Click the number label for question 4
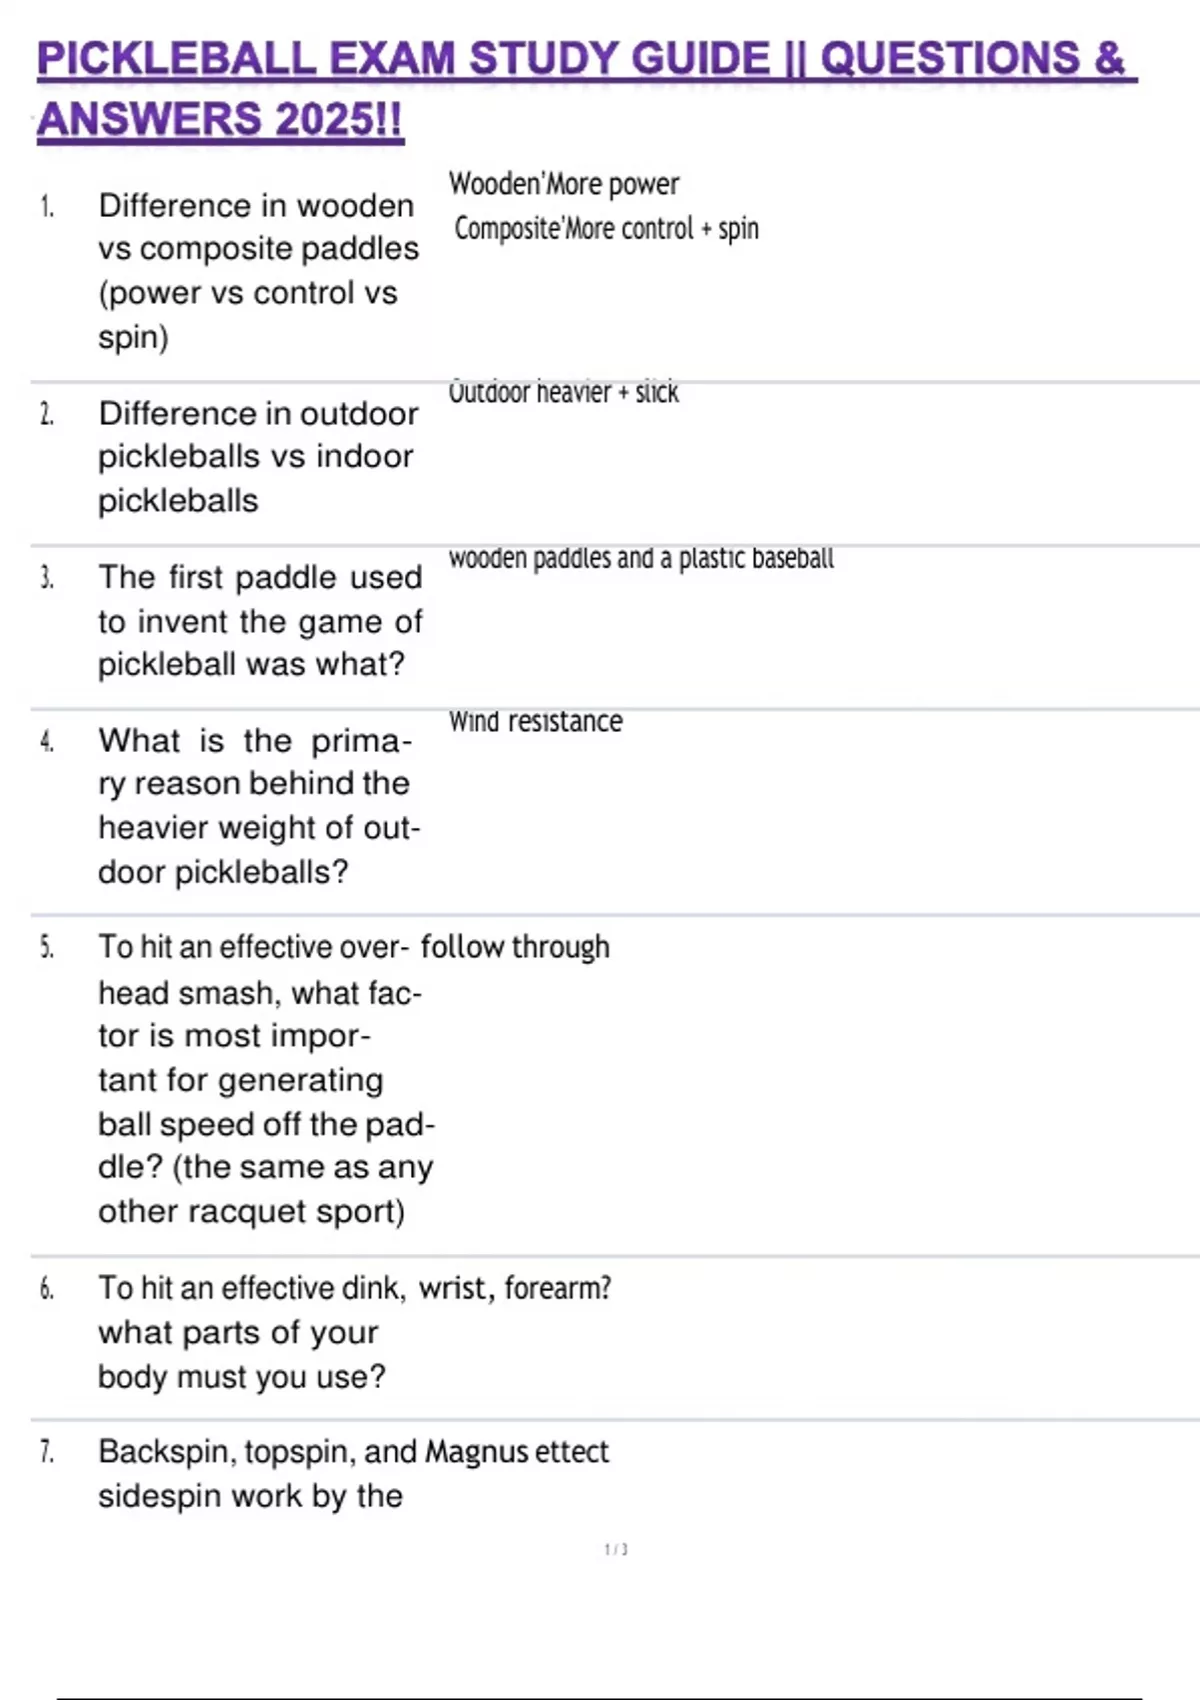Image resolution: width=1200 pixels, height=1700 pixels. 46,741
